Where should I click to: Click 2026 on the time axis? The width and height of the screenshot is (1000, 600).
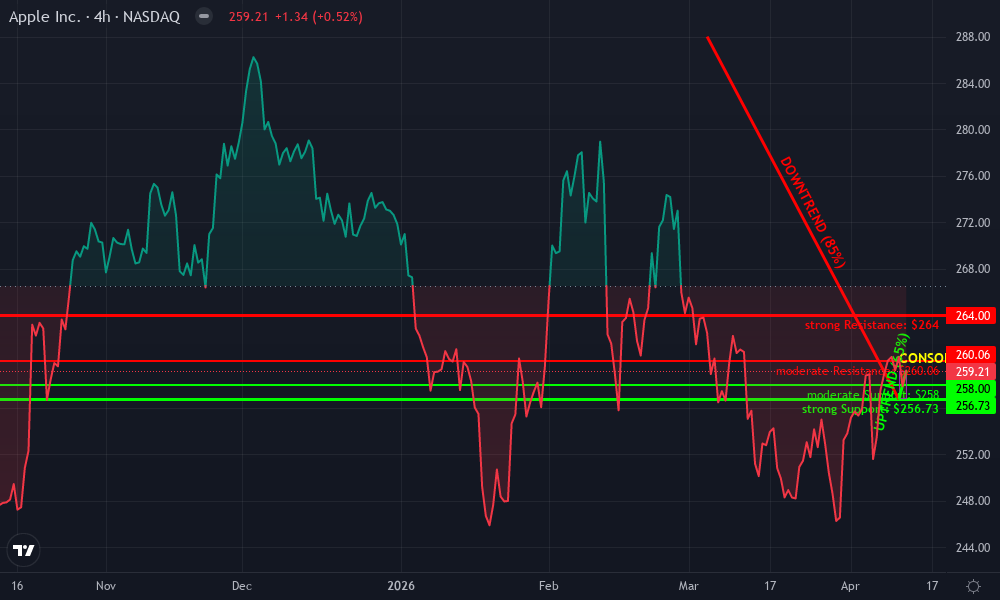[401, 586]
